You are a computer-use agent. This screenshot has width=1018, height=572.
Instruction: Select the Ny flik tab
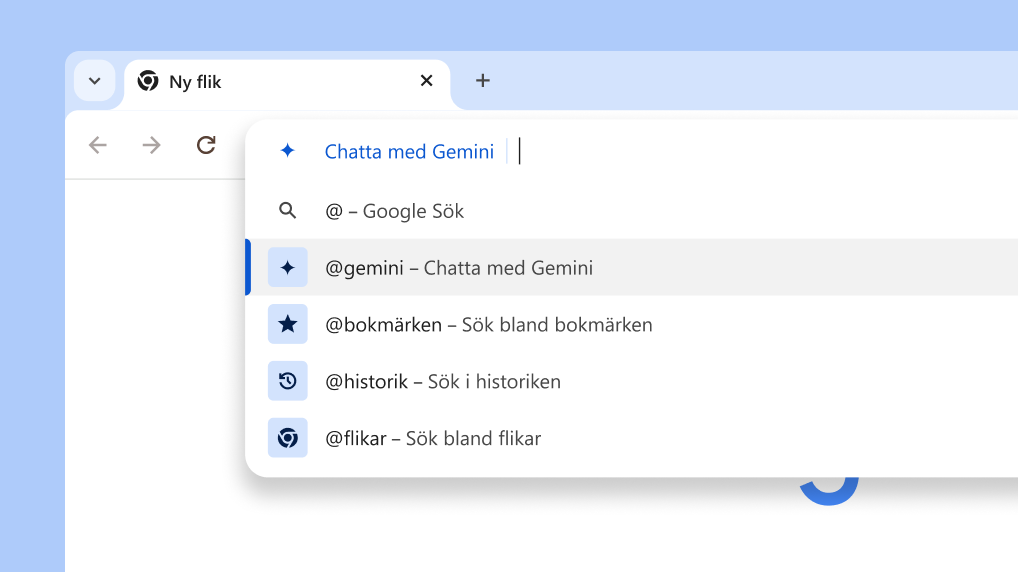(287, 82)
